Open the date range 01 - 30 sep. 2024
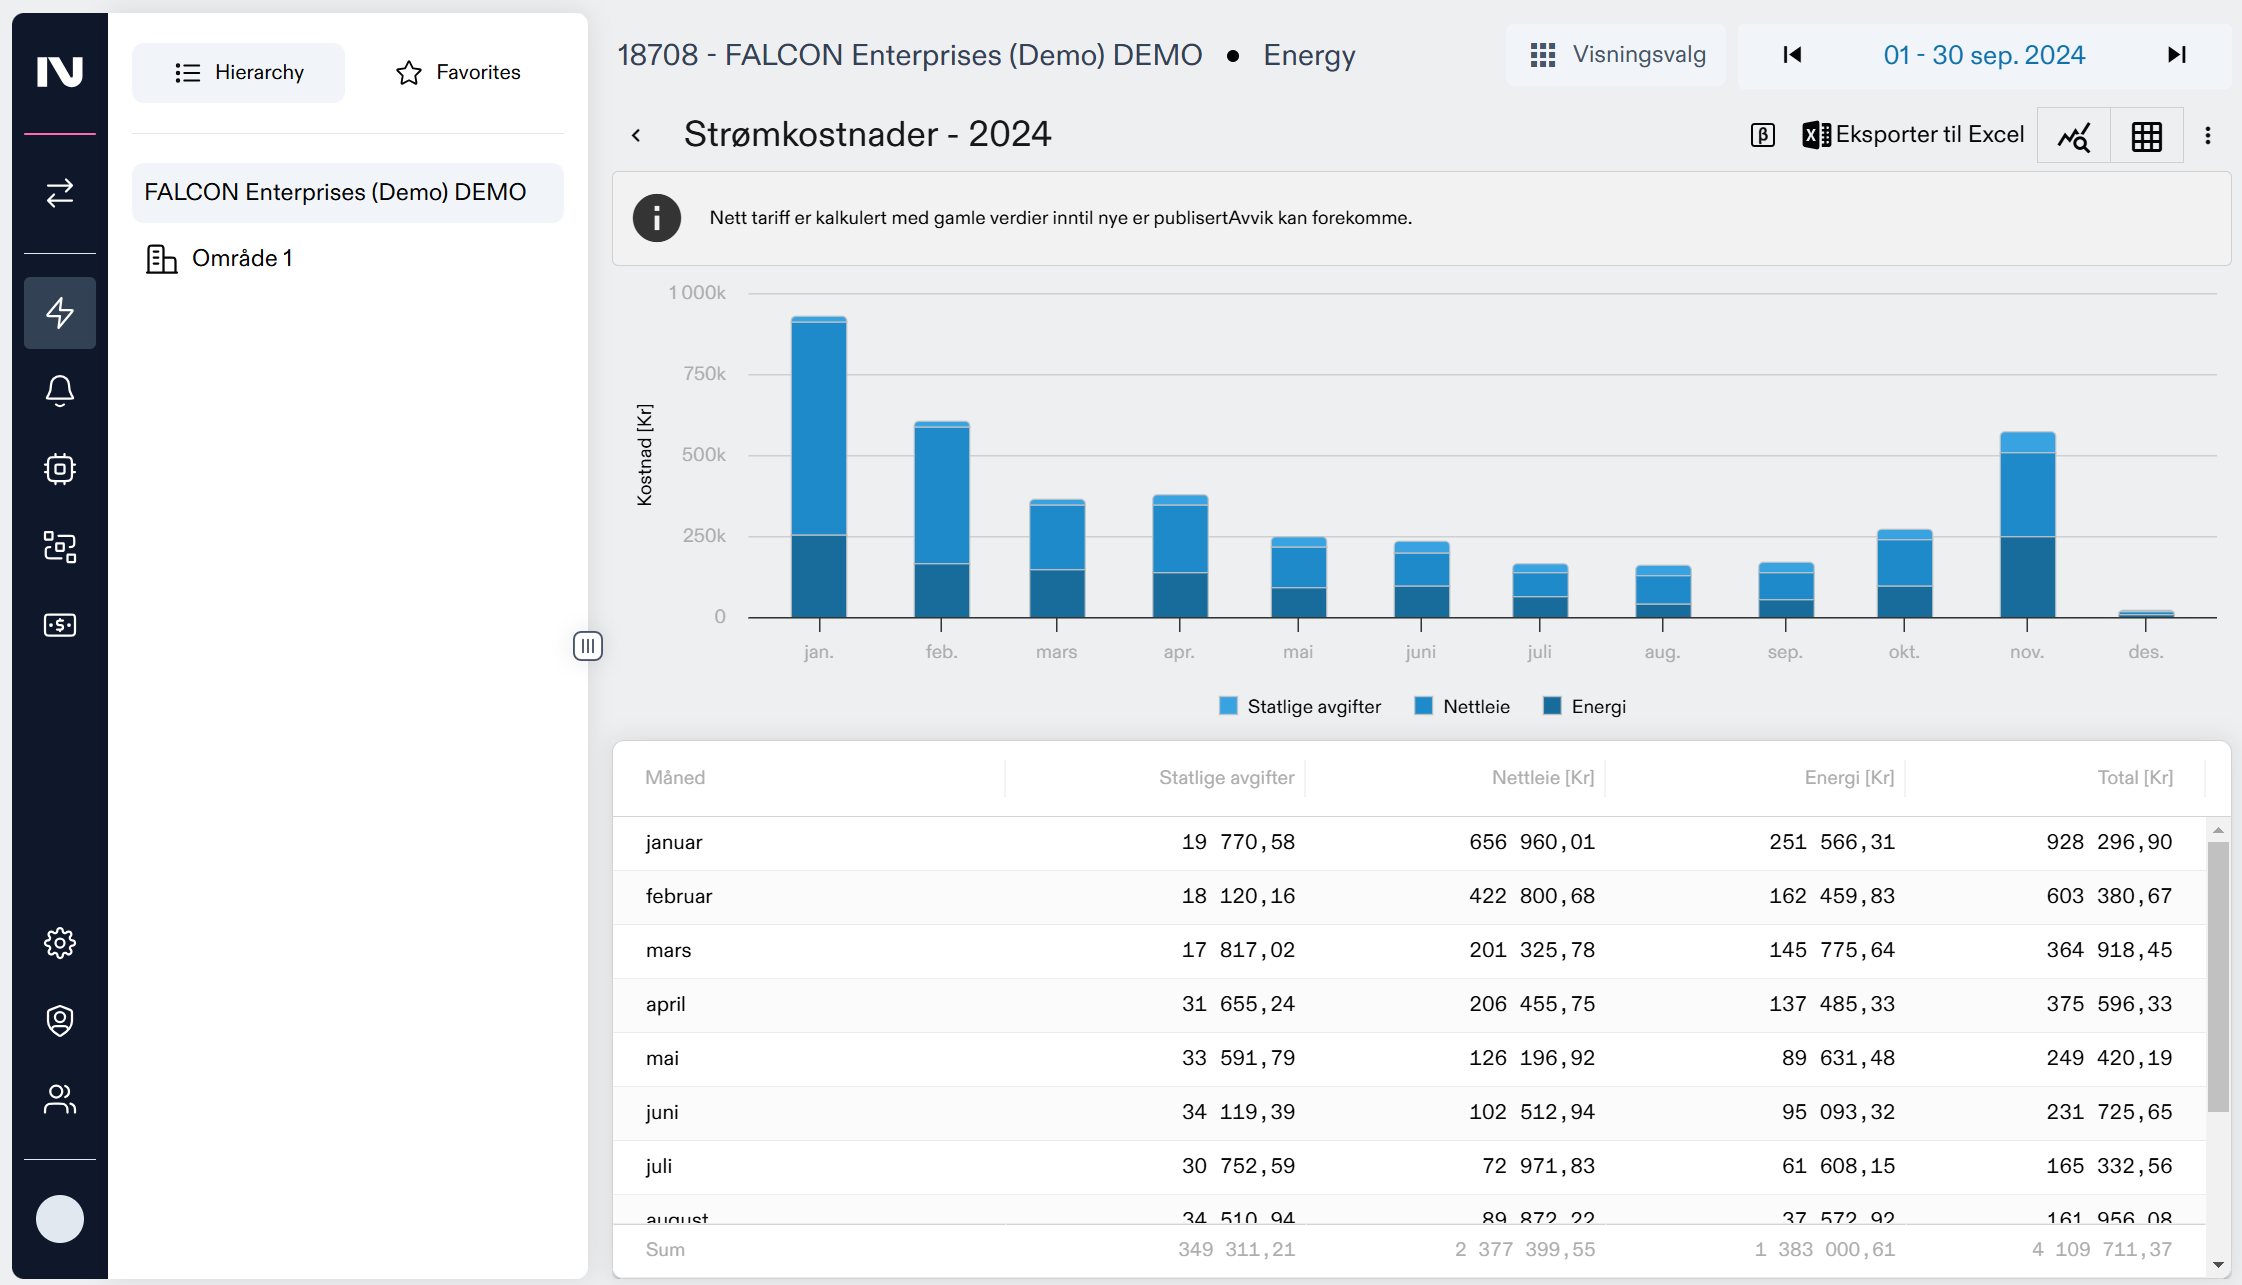 click(x=1984, y=55)
